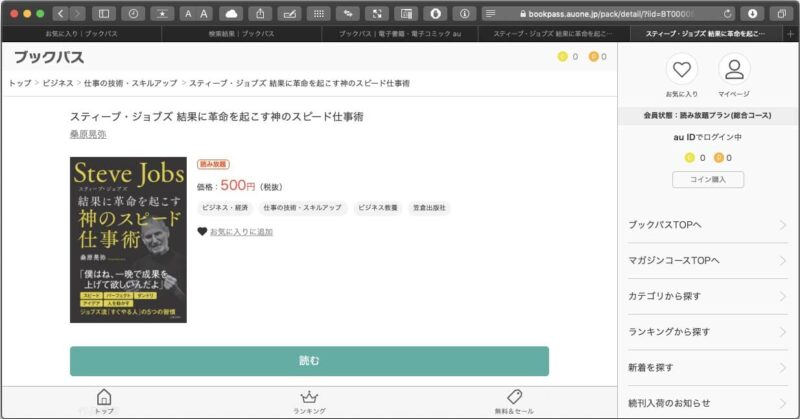The width and height of the screenshot is (800, 419).
Task: Reload the page with the refresh icon
Action: pos(728,14)
